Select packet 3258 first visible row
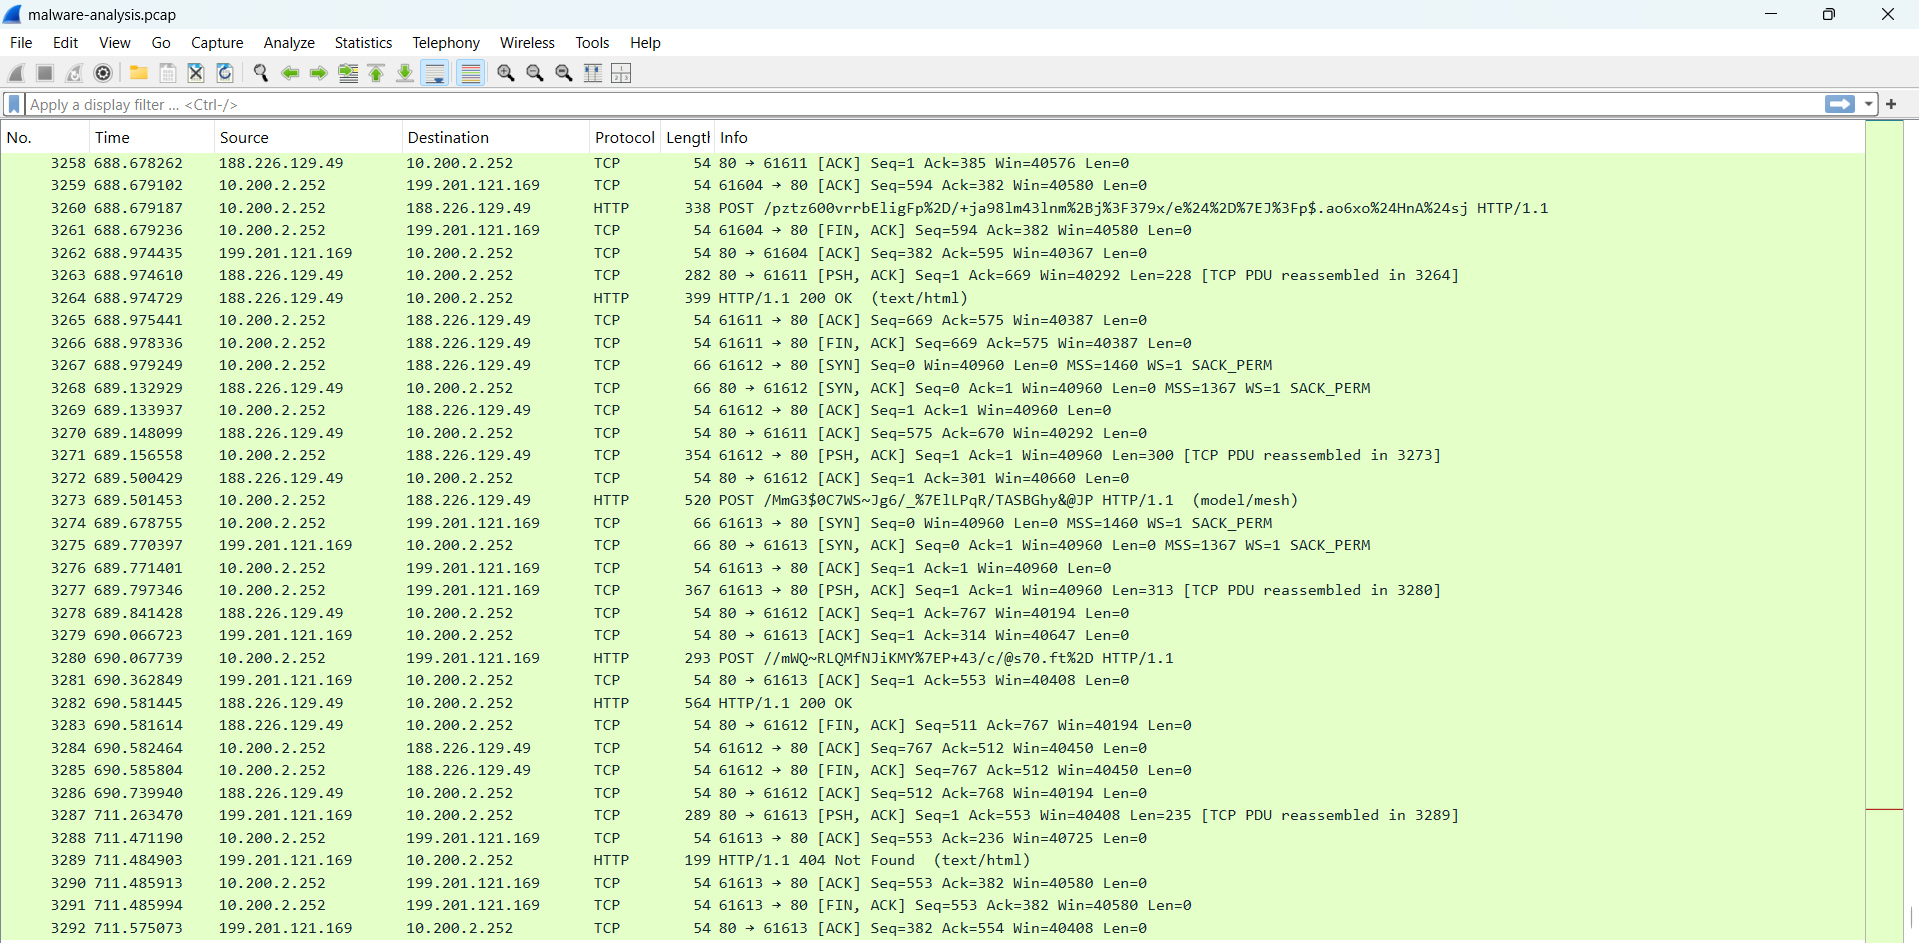Viewport: 1919px width, 943px height. click(x=933, y=163)
